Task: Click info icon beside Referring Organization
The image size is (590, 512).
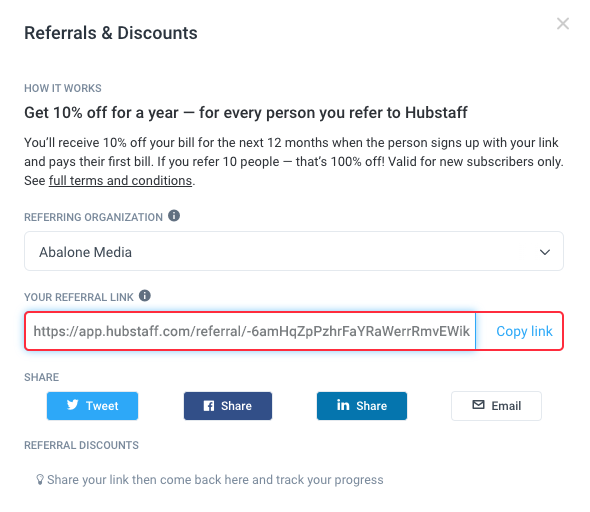Action: (x=174, y=216)
